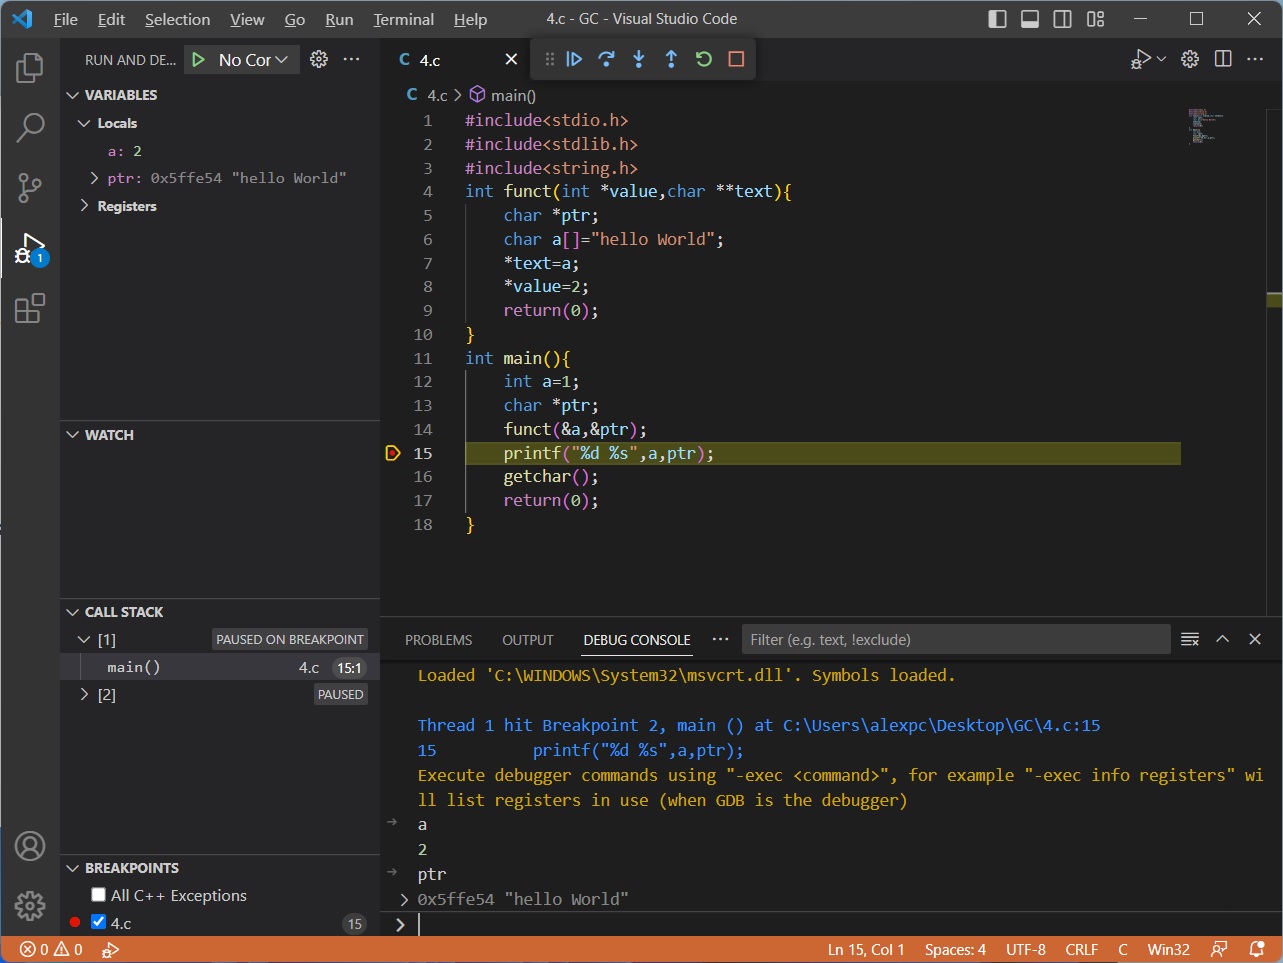This screenshot has width=1283, height=963.
Task: Stop the debugger with the red square
Action: point(736,59)
